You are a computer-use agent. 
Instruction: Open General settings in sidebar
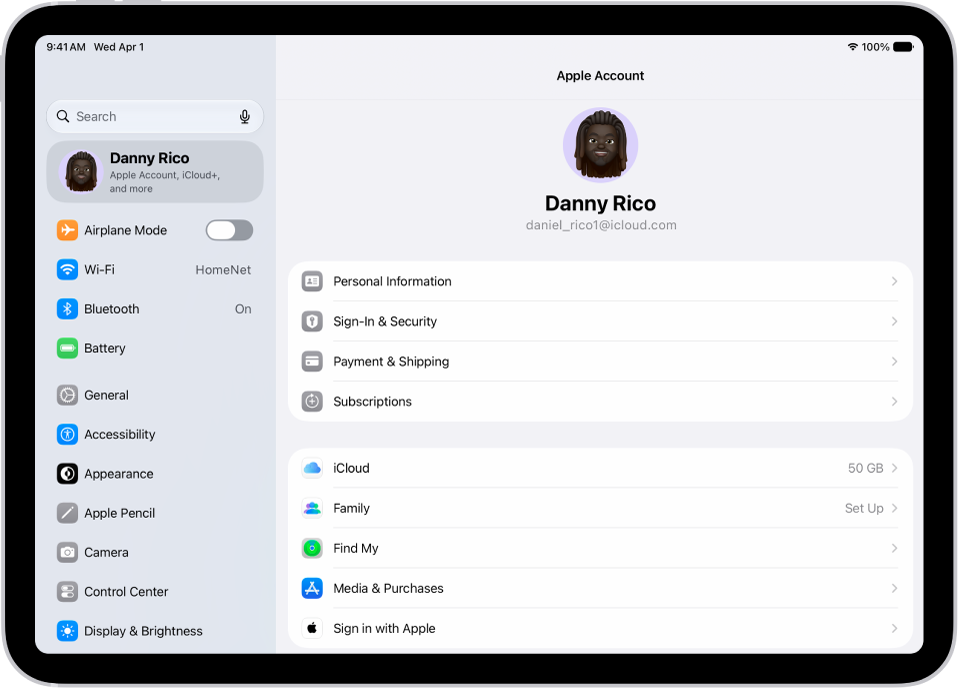click(155, 396)
